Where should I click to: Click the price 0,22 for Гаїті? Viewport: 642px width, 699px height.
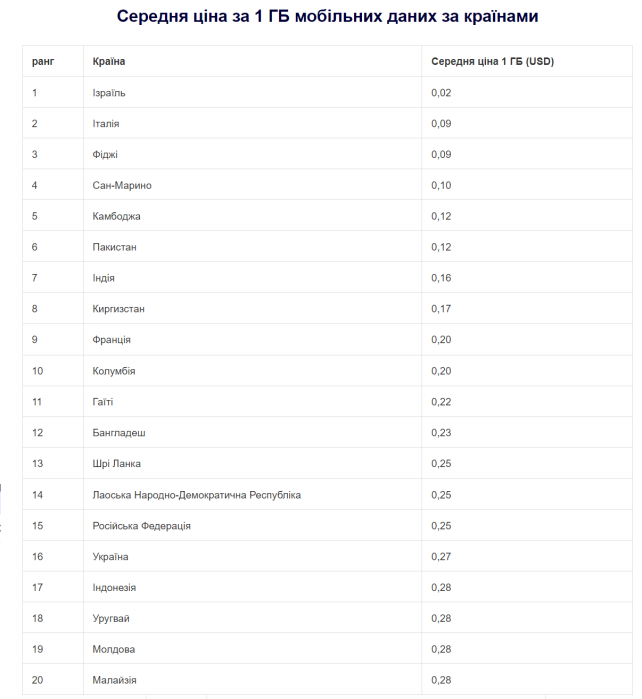[x=441, y=402]
